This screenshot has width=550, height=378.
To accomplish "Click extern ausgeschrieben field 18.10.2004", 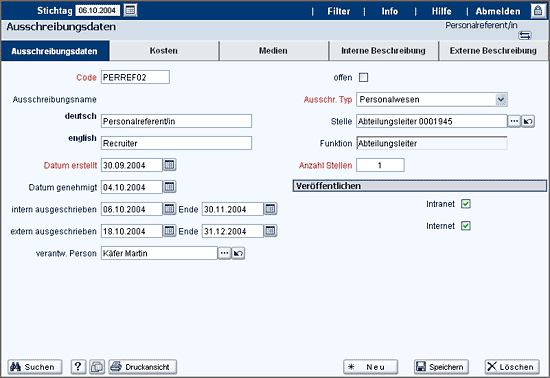I will pos(132,231).
